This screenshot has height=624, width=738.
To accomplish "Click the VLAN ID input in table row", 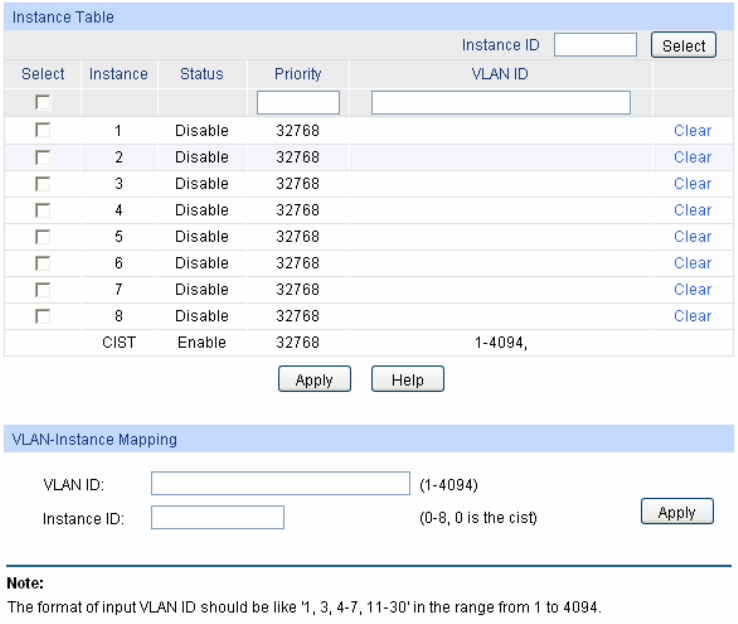I will click(x=501, y=102).
